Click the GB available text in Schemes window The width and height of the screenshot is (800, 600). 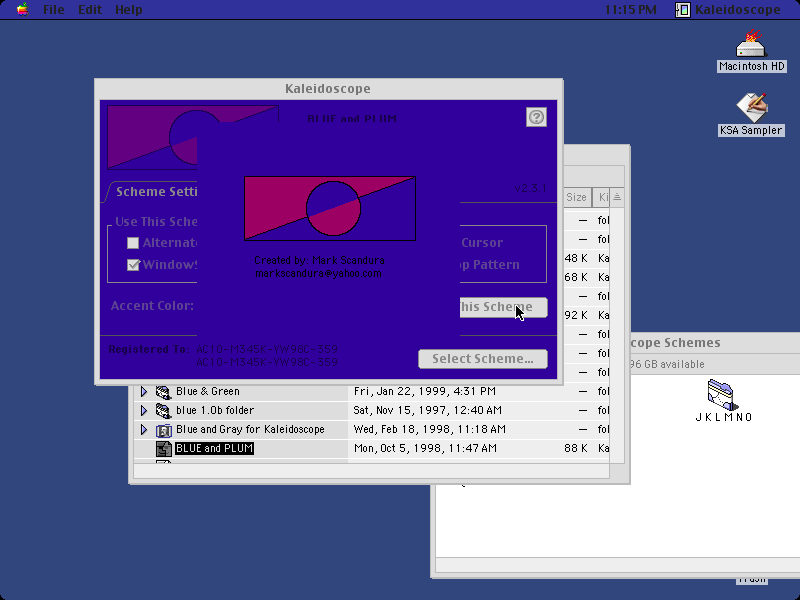(x=667, y=364)
